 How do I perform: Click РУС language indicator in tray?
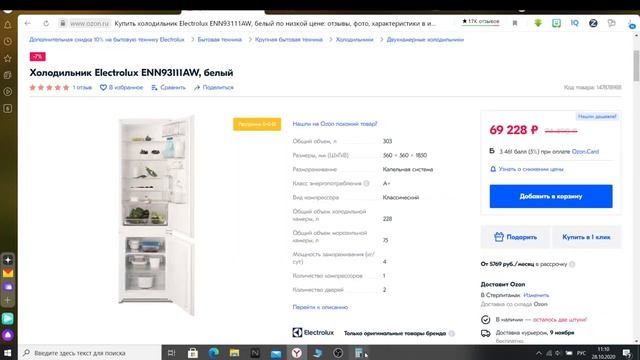[x=581, y=353]
